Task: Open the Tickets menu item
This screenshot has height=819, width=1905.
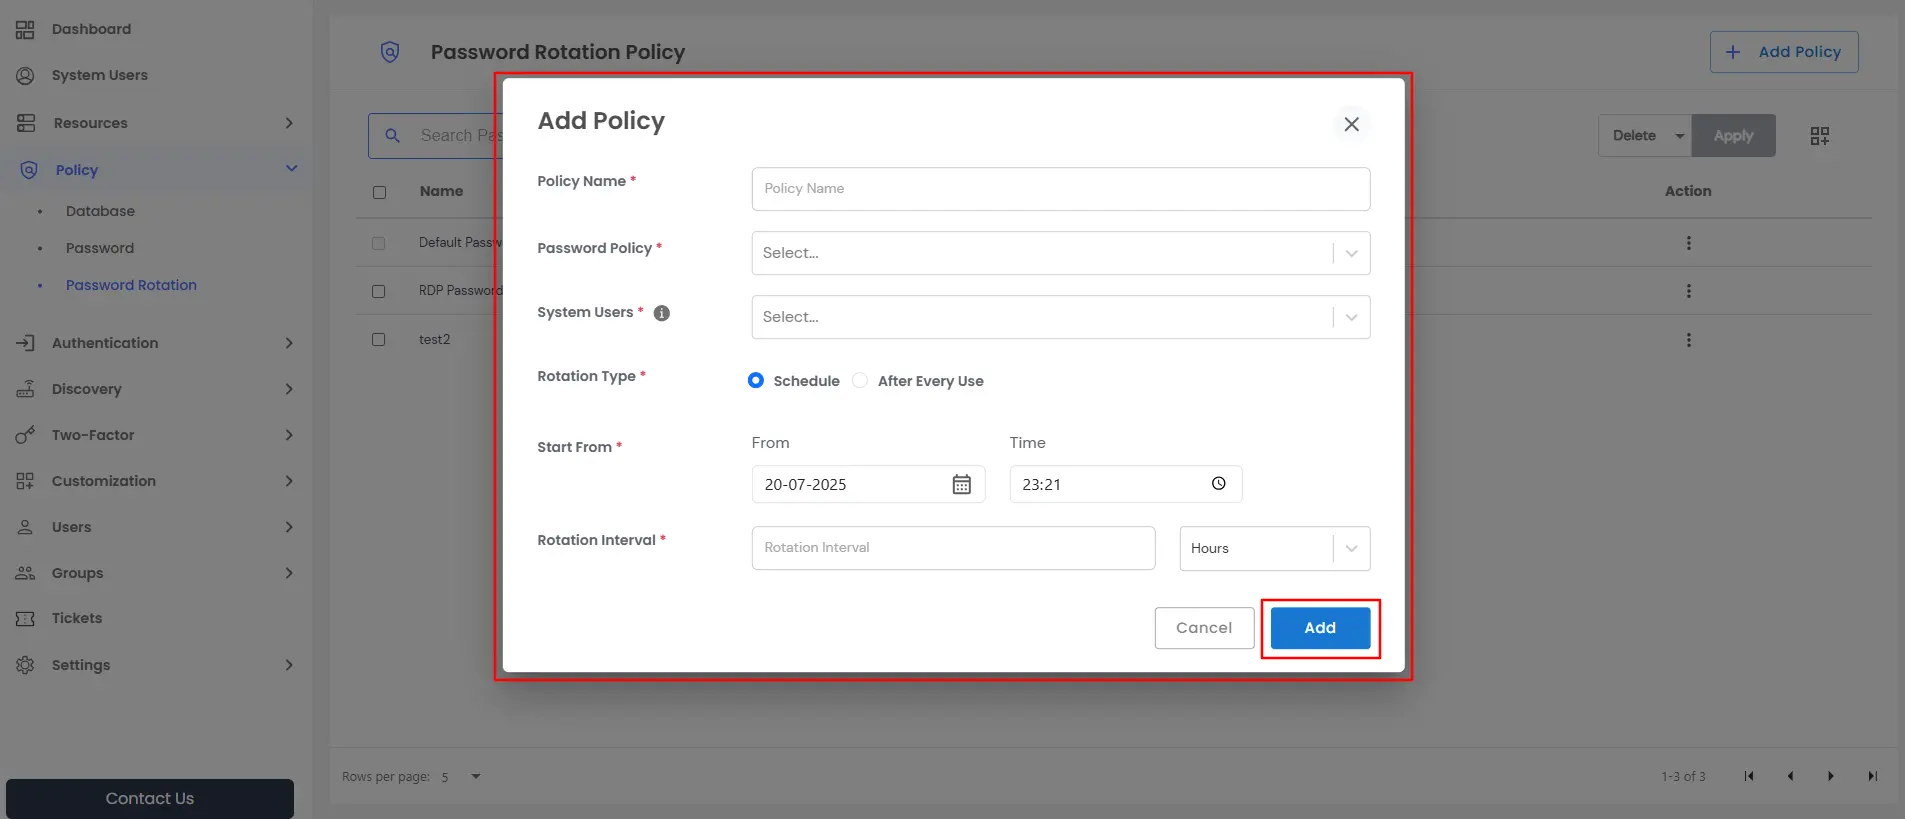Action: (77, 618)
